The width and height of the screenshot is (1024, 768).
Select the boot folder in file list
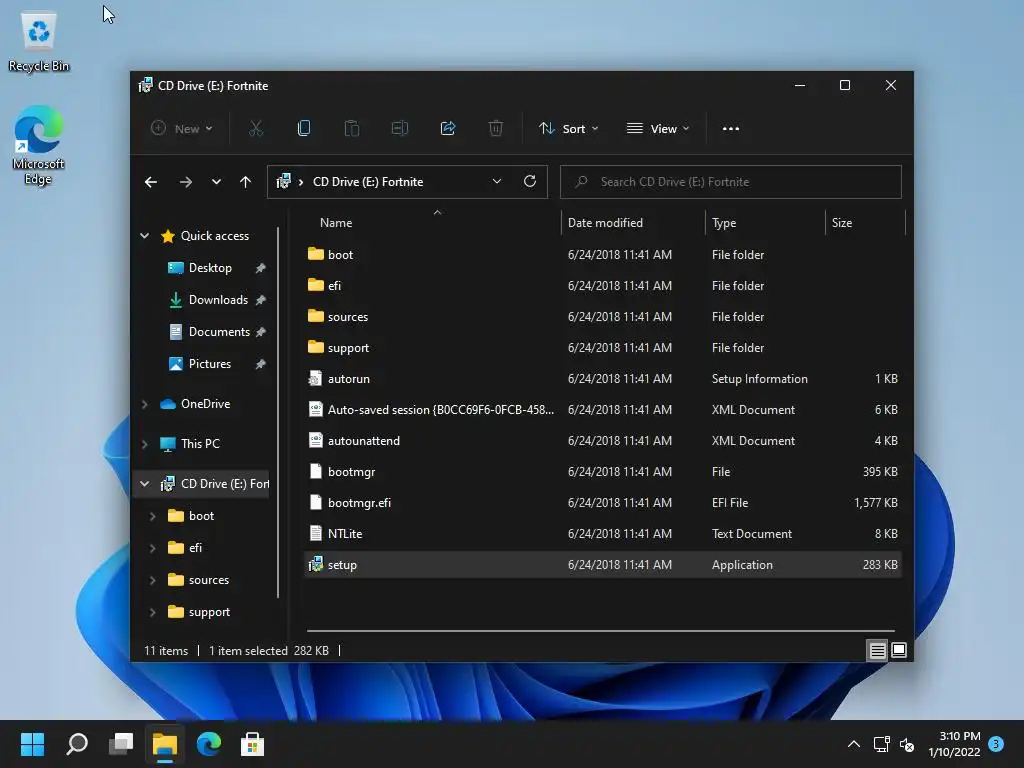[x=603, y=255]
